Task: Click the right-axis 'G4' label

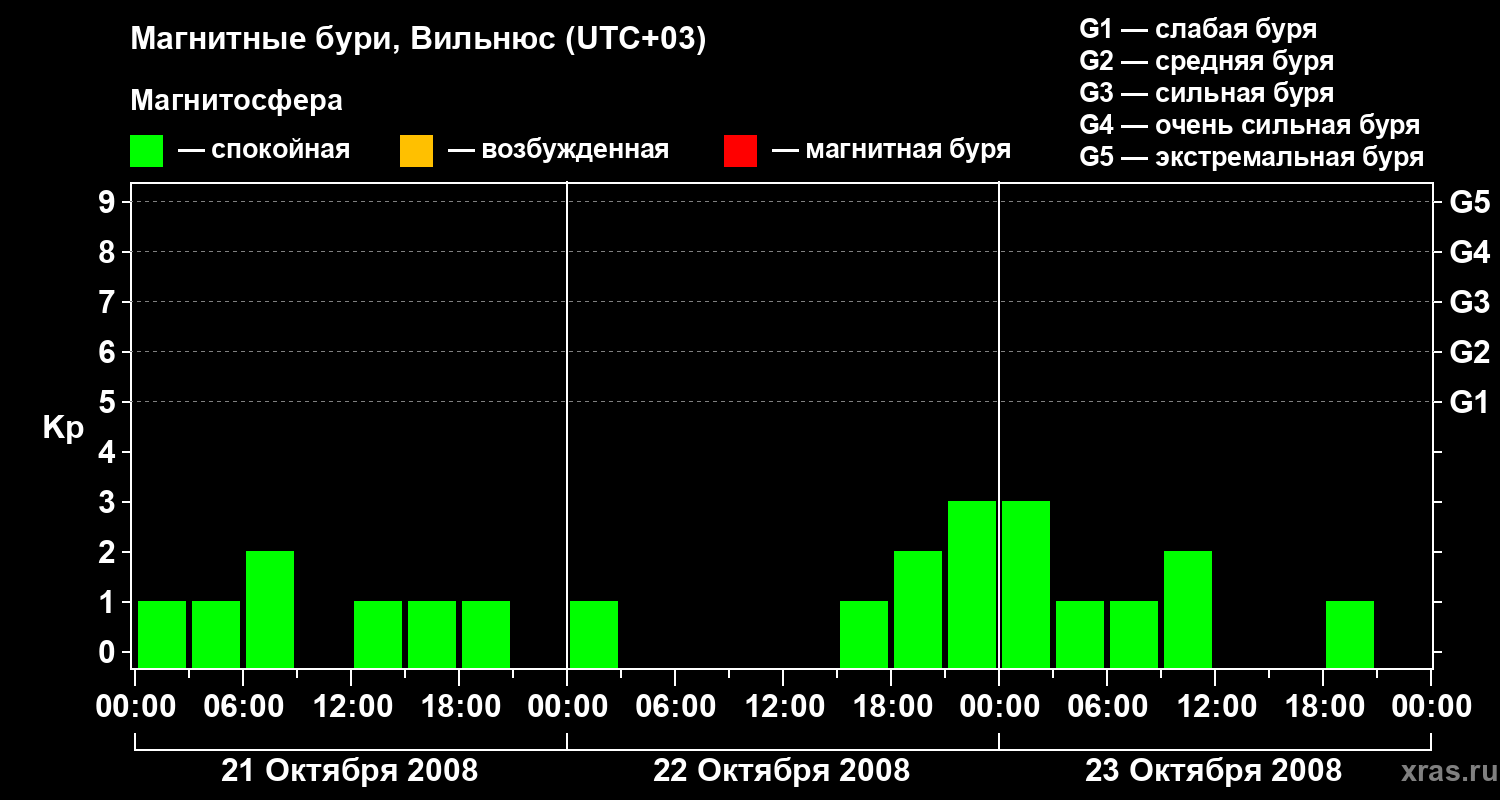Action: click(x=1469, y=252)
